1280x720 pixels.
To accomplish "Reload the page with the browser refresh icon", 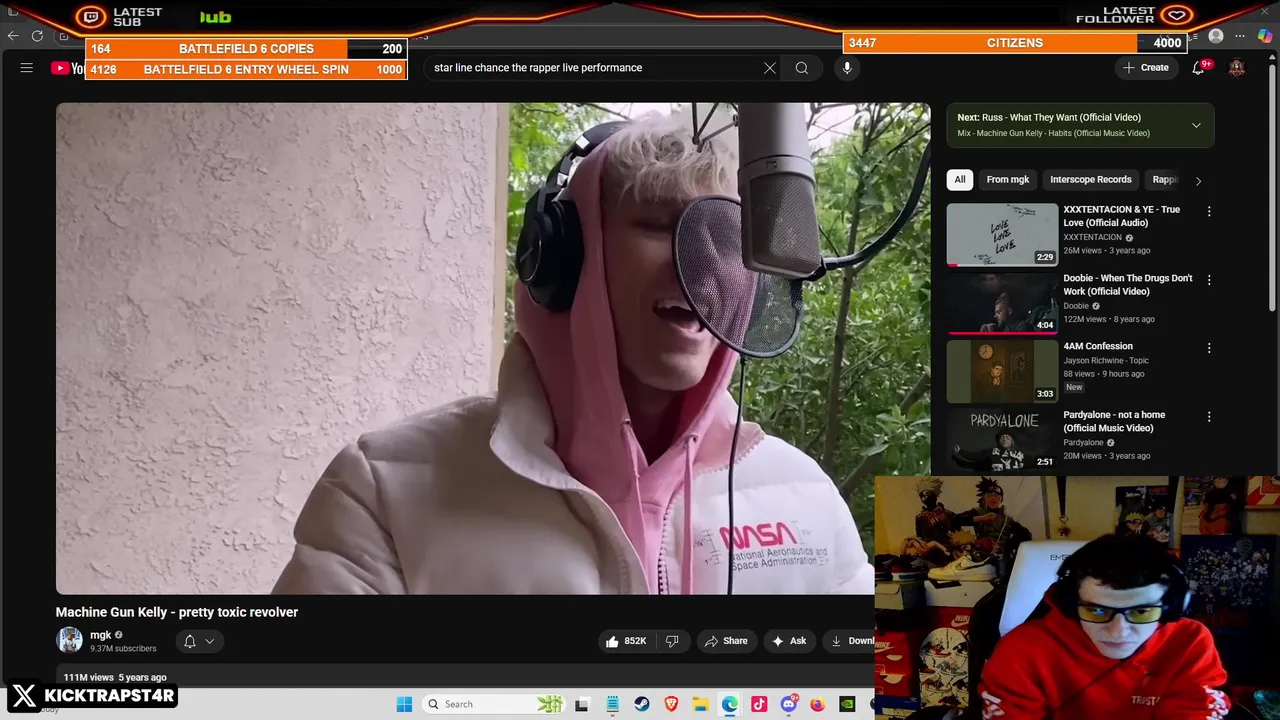I will (x=37, y=36).
